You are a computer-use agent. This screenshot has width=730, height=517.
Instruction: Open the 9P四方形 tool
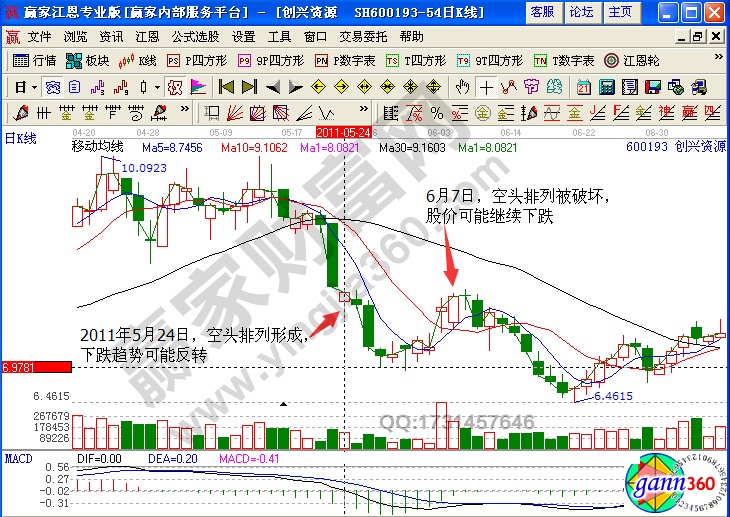click(271, 61)
